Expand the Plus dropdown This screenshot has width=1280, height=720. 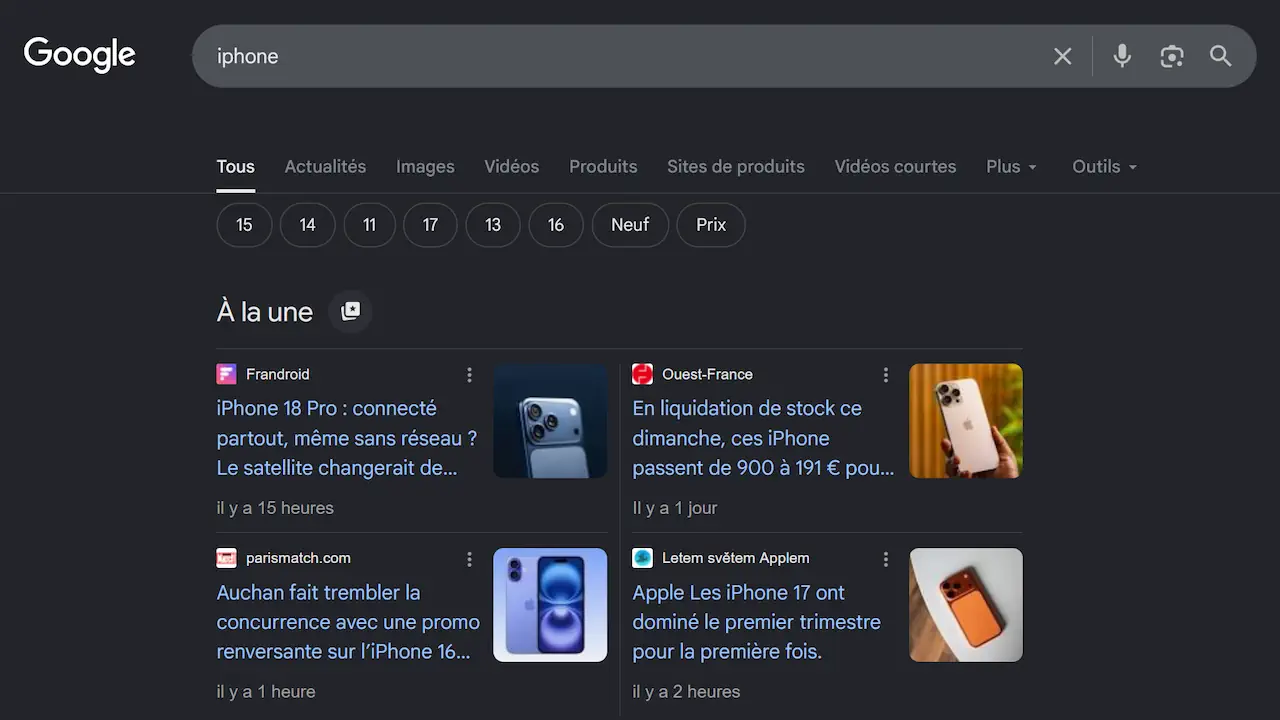tap(1012, 167)
